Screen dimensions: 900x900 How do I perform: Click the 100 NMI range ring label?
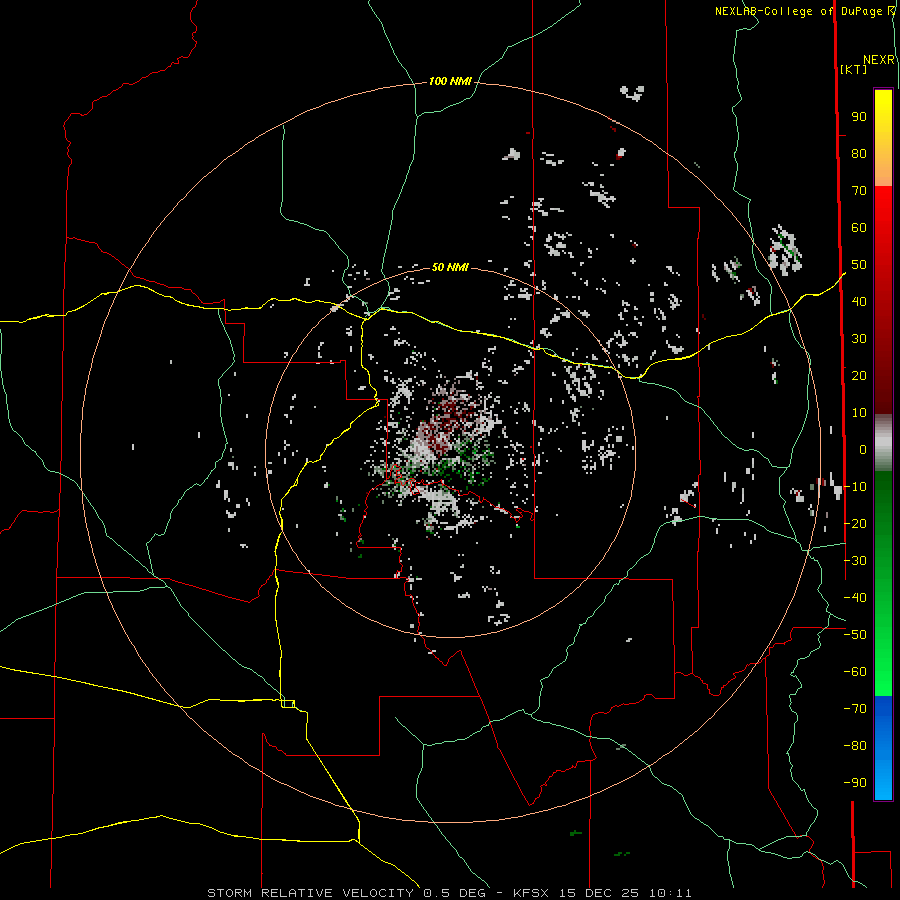click(449, 82)
